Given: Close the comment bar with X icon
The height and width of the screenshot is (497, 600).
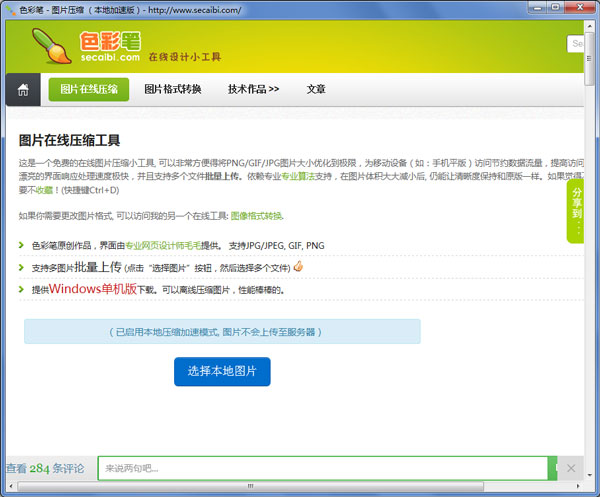Looking at the screenshot, I should [x=571, y=468].
